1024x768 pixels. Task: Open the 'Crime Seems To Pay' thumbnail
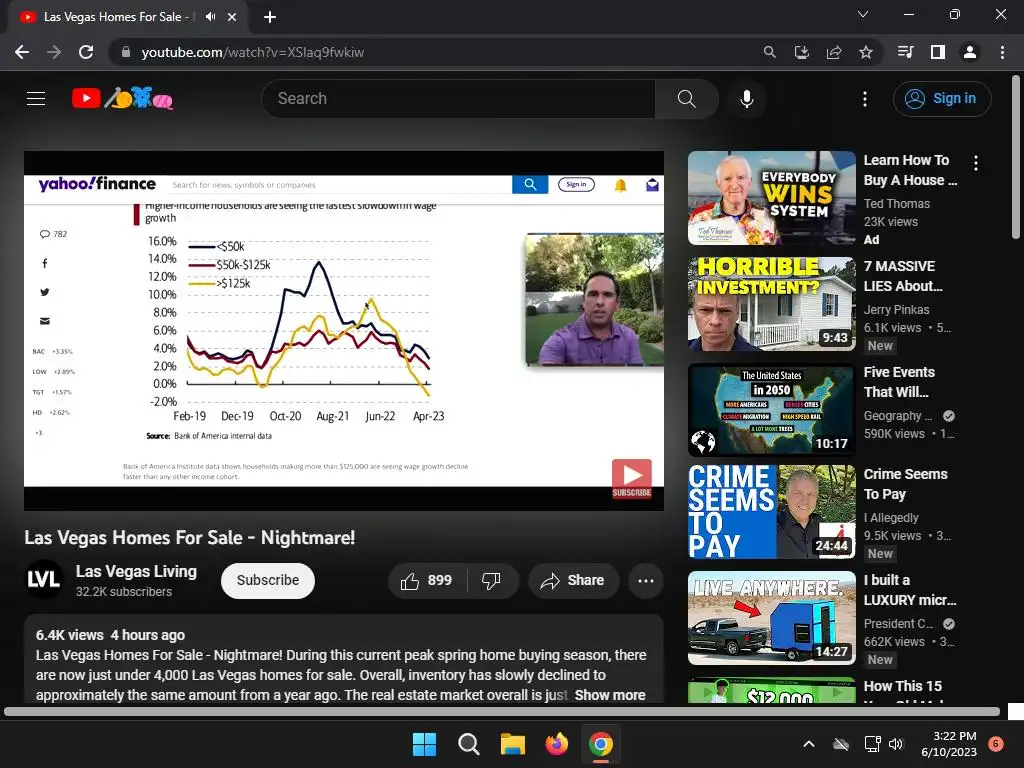[x=771, y=512]
